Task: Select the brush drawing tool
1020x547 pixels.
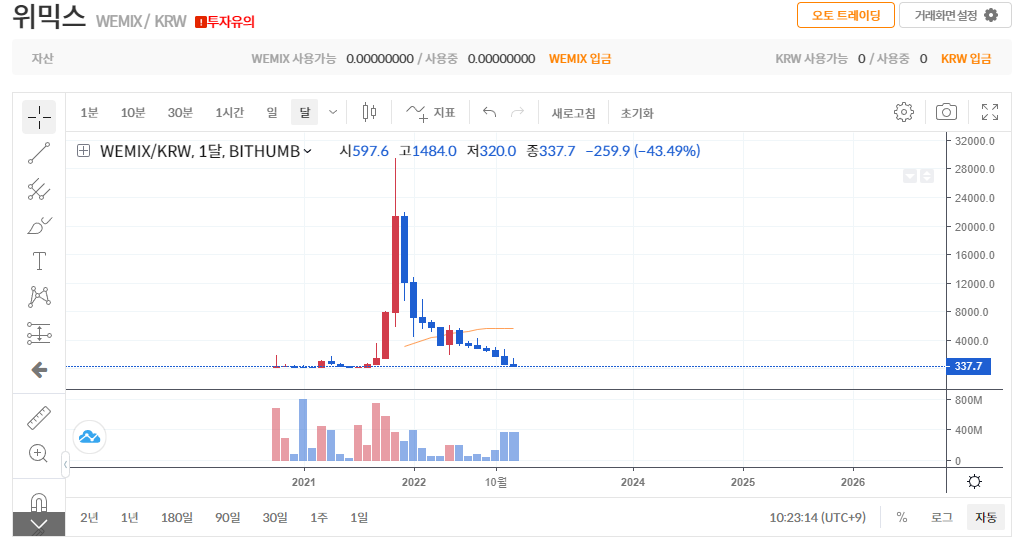Action: [x=39, y=226]
